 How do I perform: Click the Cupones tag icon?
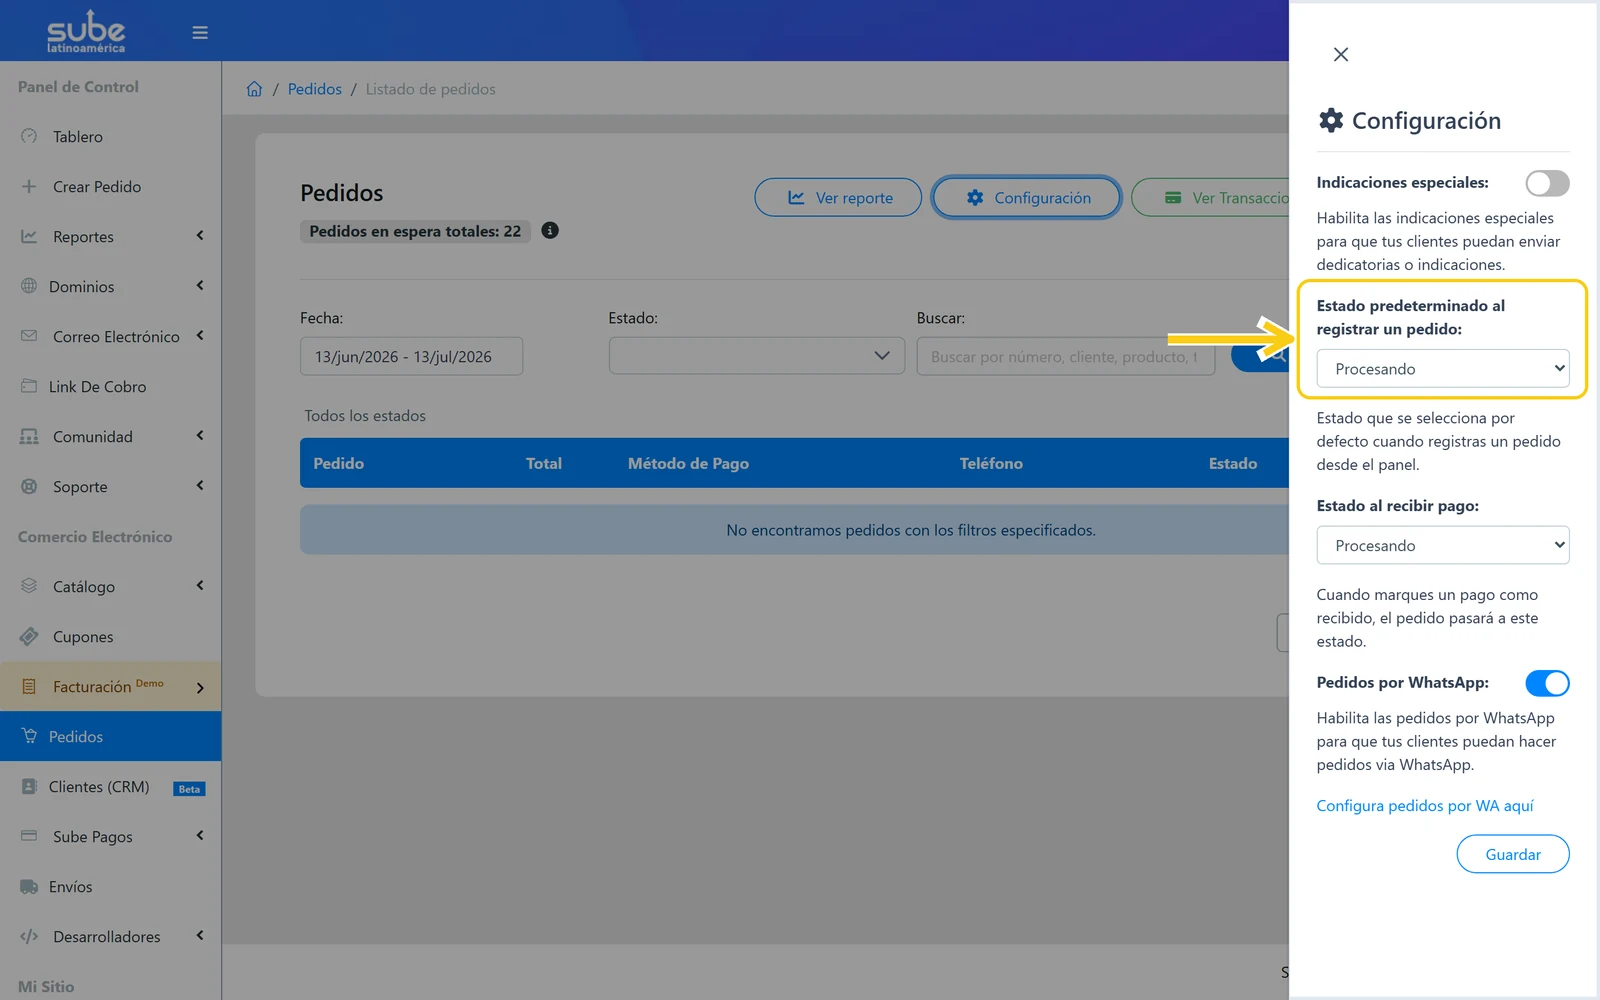pos(29,636)
